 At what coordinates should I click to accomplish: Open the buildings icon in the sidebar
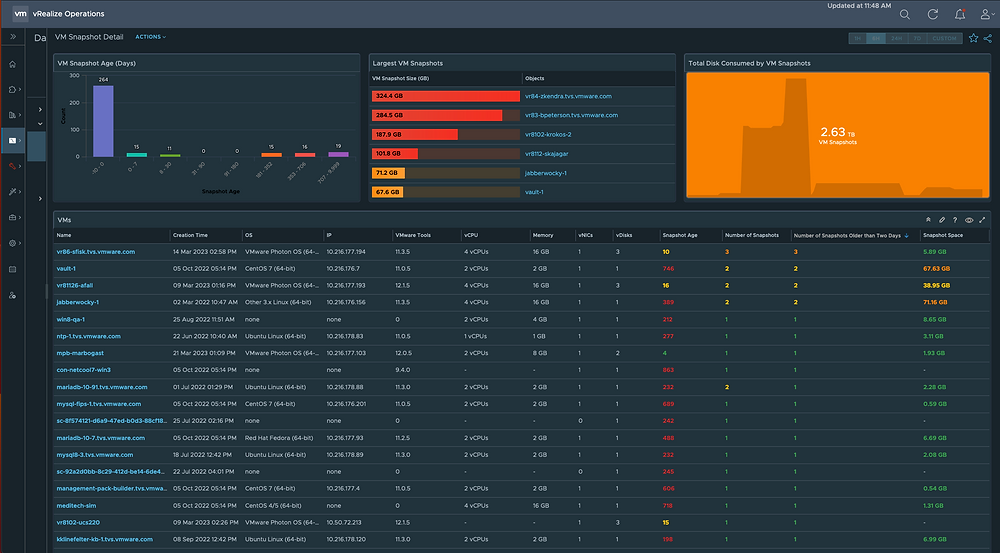[x=12, y=115]
